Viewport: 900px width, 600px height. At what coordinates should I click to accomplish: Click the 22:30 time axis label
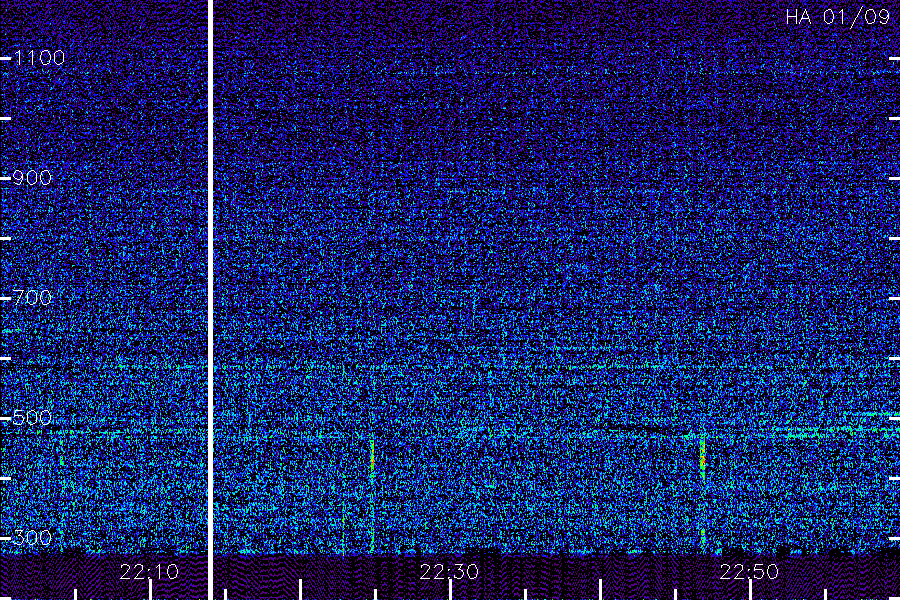(449, 572)
